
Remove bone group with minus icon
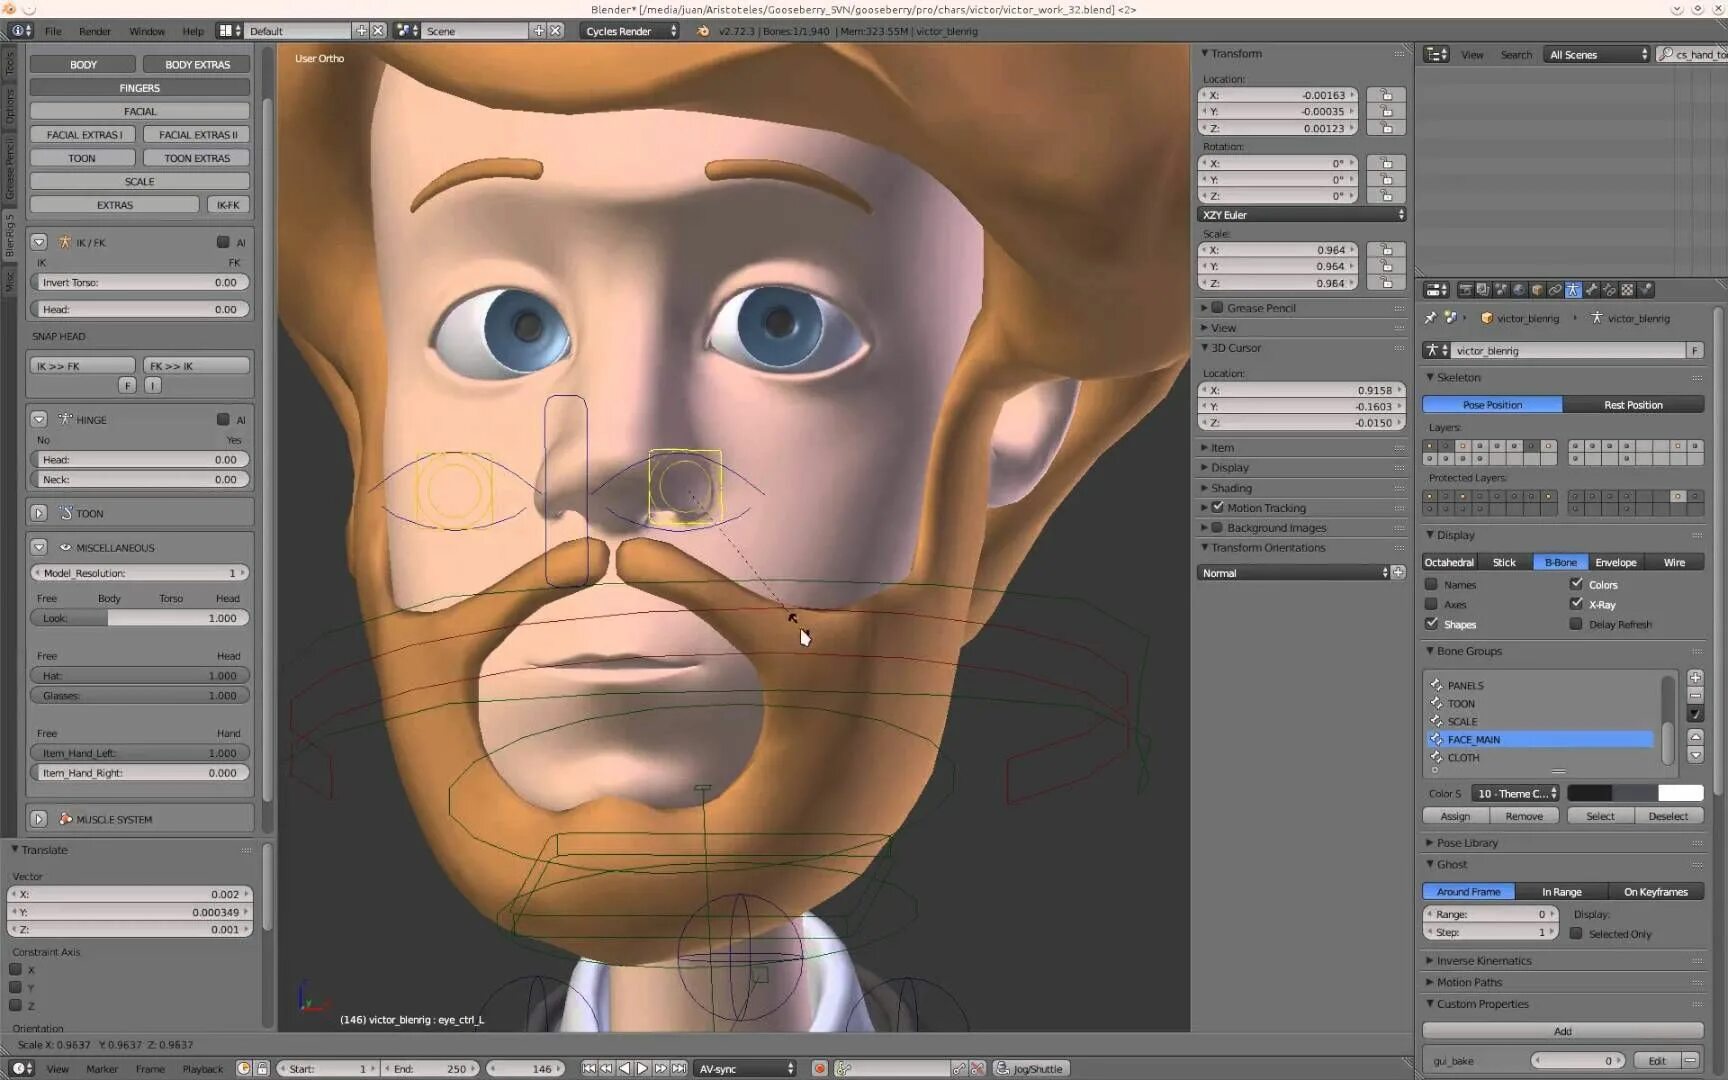pos(1695,695)
